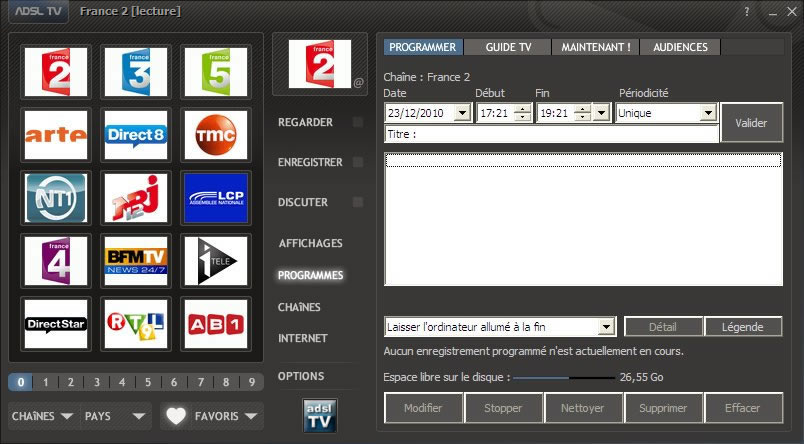
Task: Open the Direct 8 channel
Action: pos(136,135)
